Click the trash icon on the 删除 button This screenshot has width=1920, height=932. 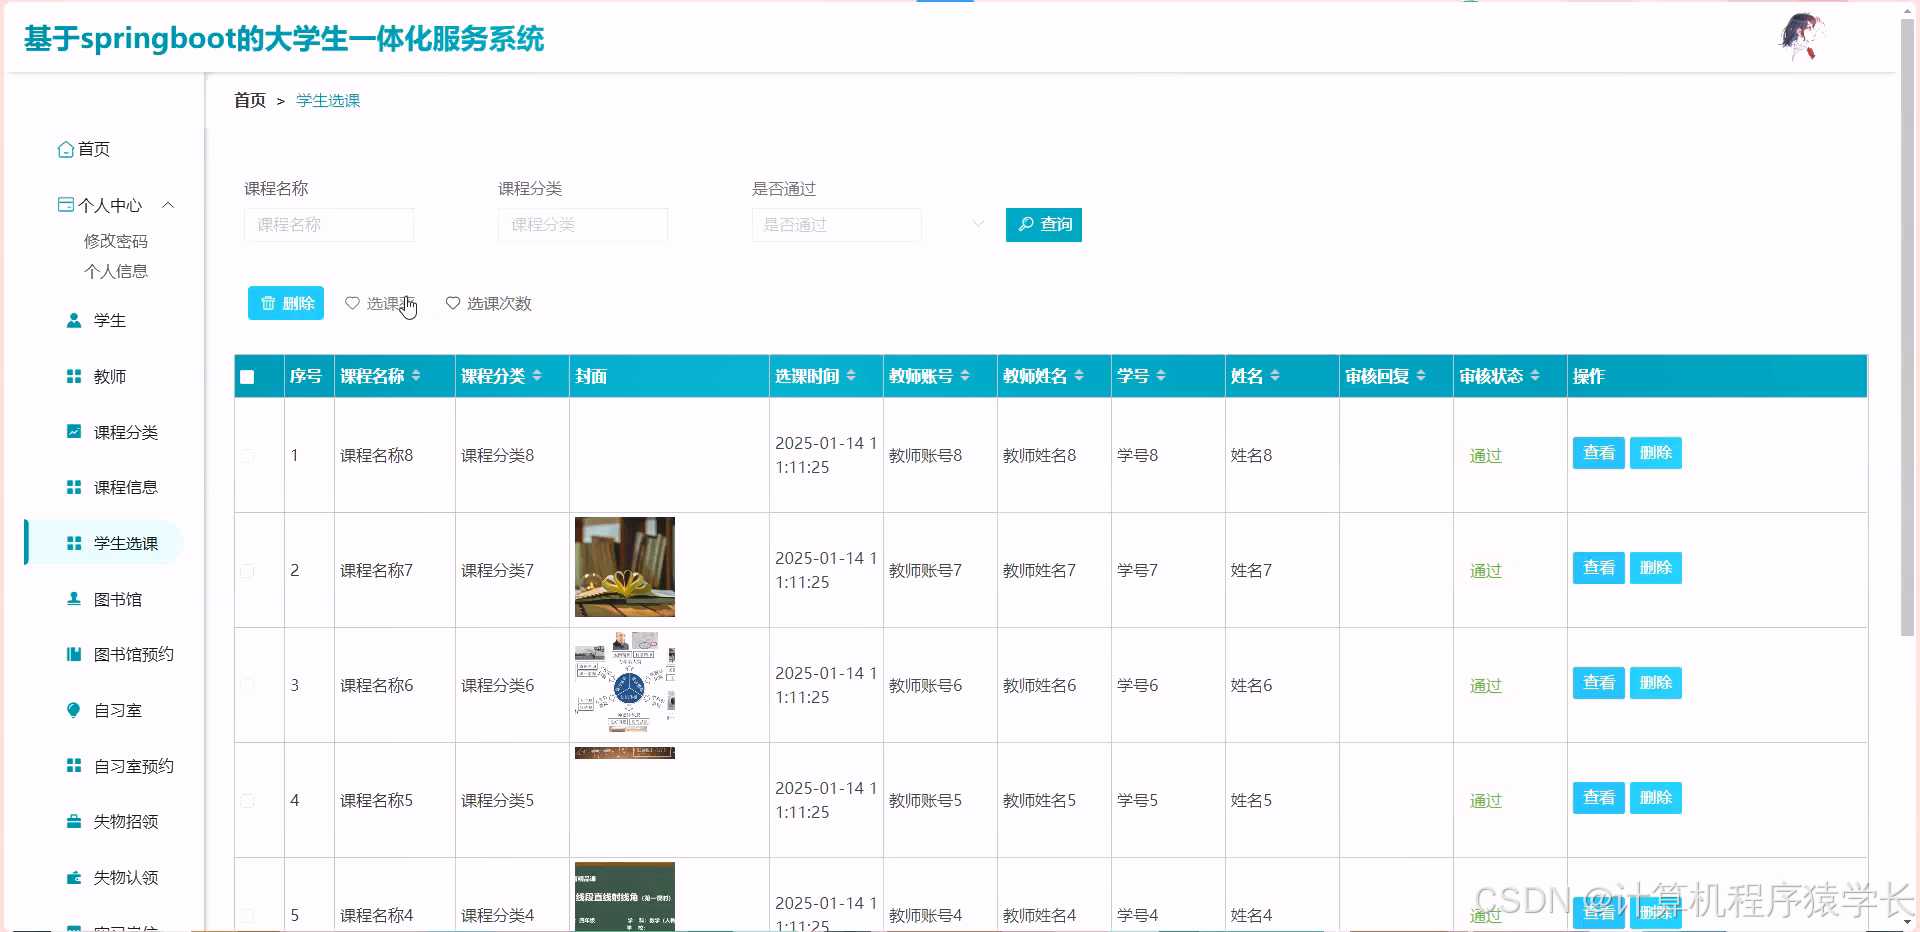tap(268, 302)
